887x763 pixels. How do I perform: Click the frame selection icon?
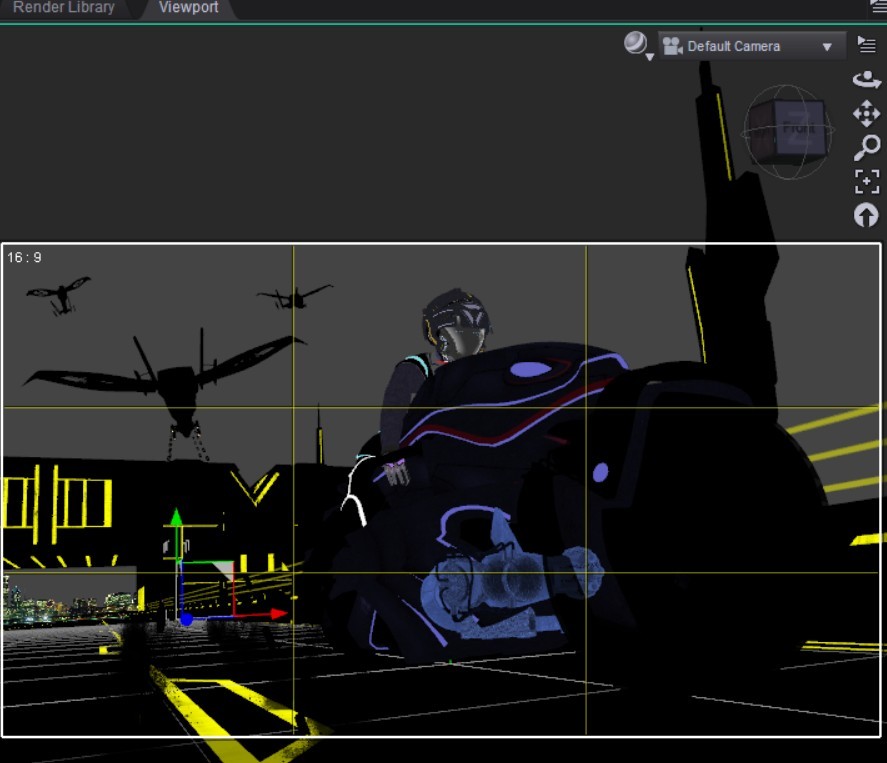pos(867,182)
